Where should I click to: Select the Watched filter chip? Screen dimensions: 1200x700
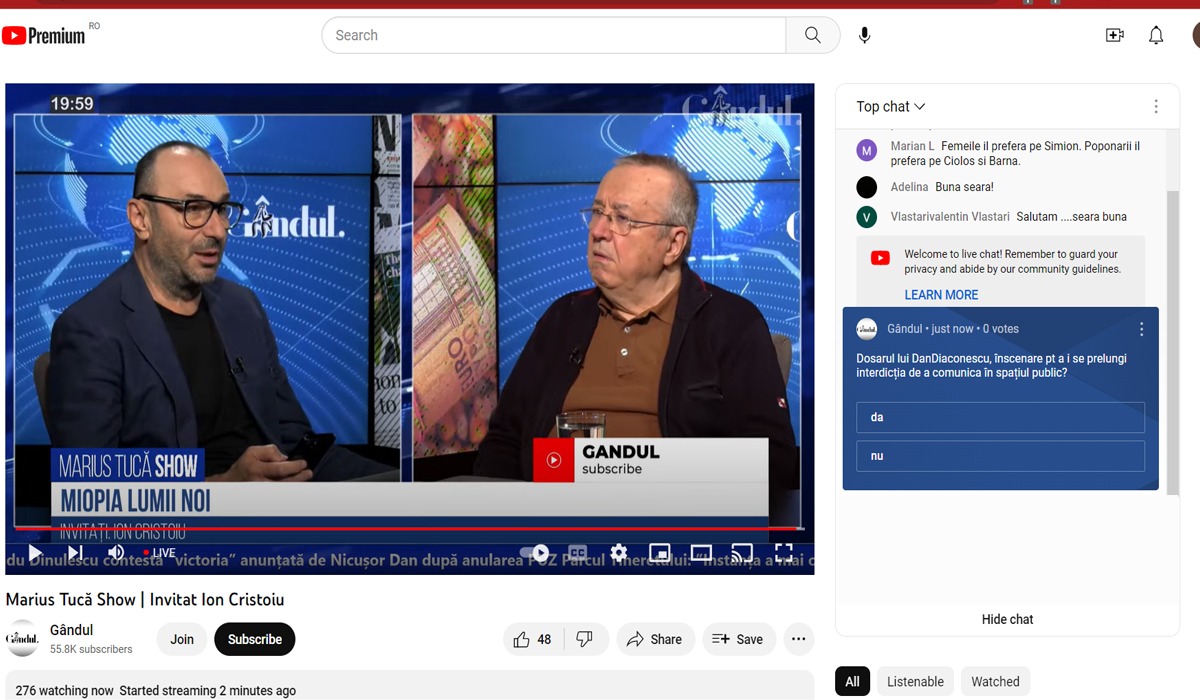point(996,682)
